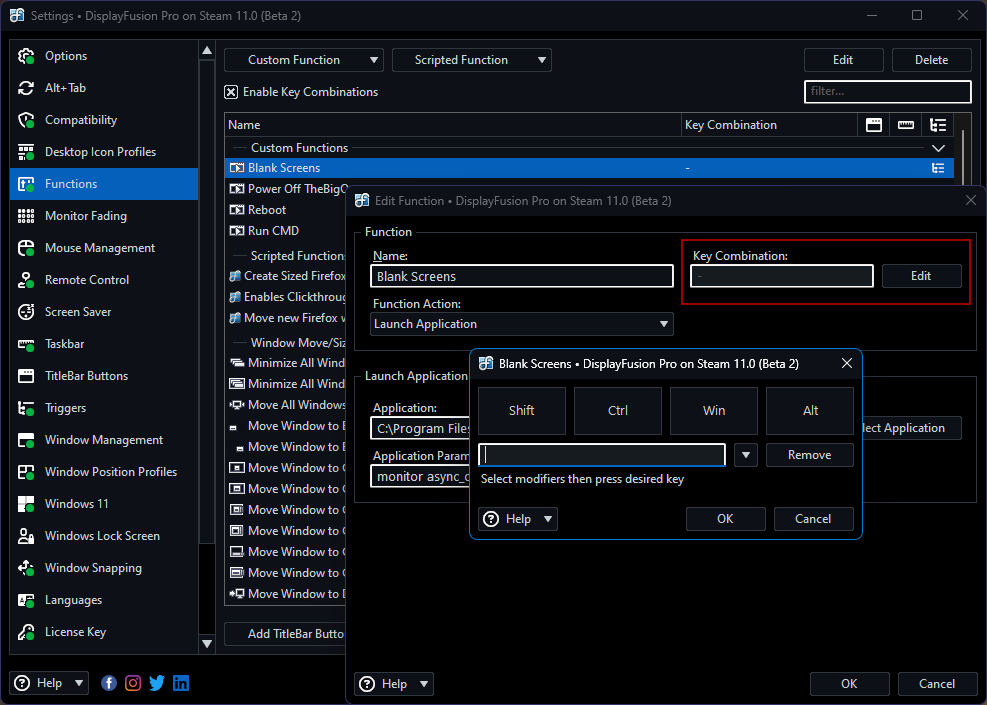Open the Custom Function dropdown

(304, 60)
